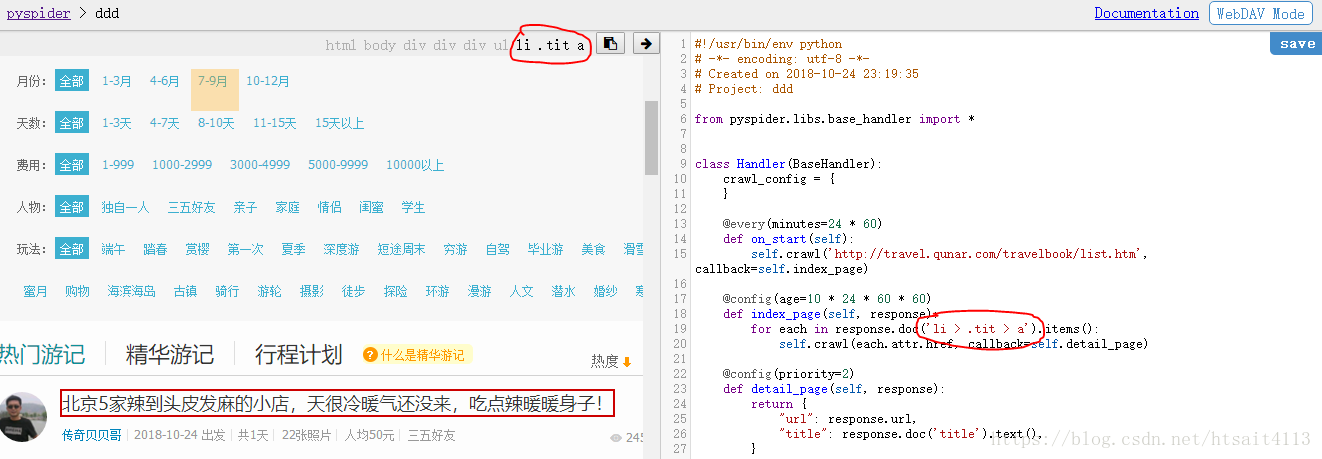Open author profile 传奇贝贝哥
Image resolution: width=1322 pixels, height=459 pixels.
(92, 435)
